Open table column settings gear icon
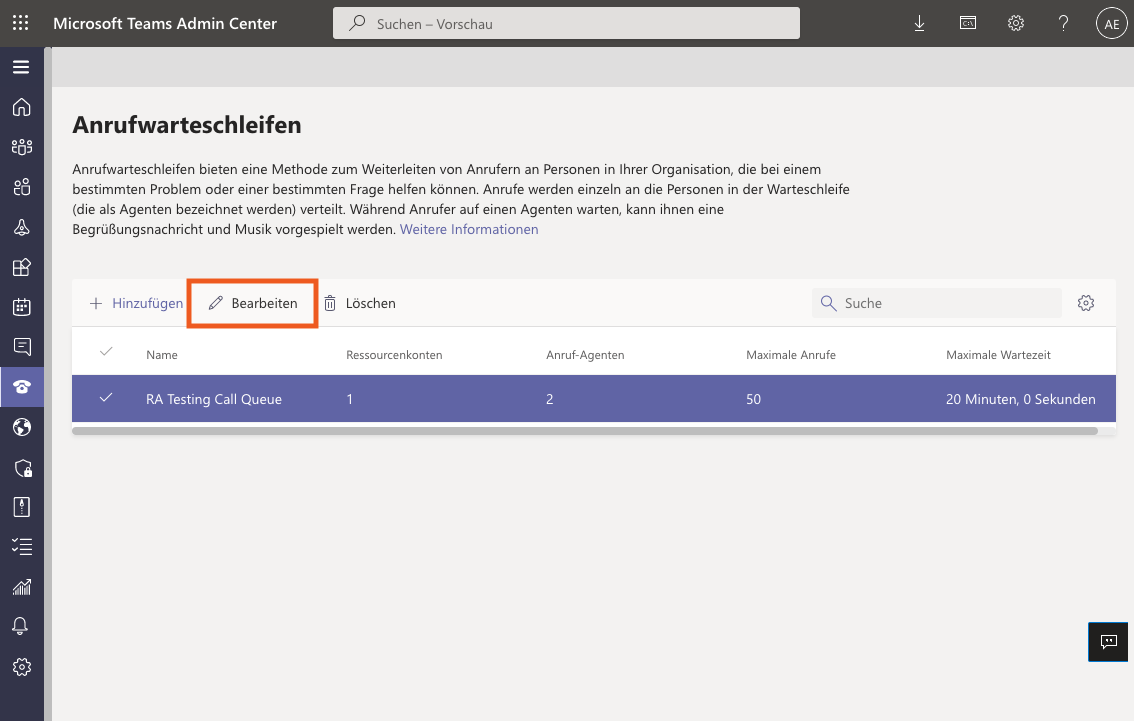Viewport: 1134px width, 721px height. click(1086, 303)
